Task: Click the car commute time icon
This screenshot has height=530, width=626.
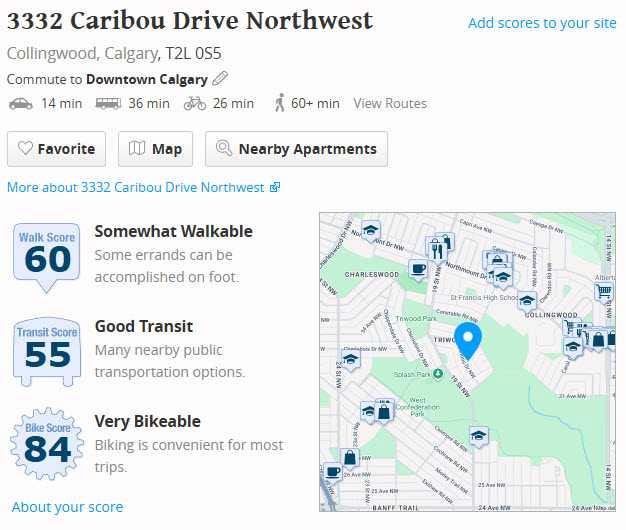Action: click(20, 103)
